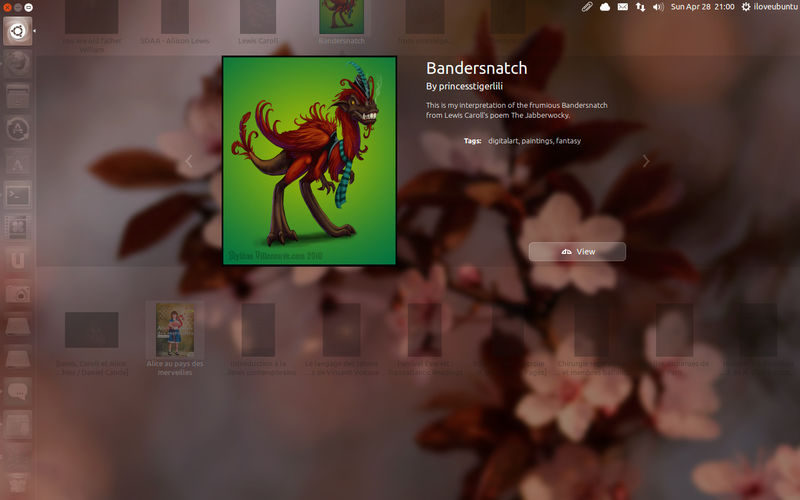Click the Bandersnatch title heading
This screenshot has width=800, height=500.
pos(477,68)
